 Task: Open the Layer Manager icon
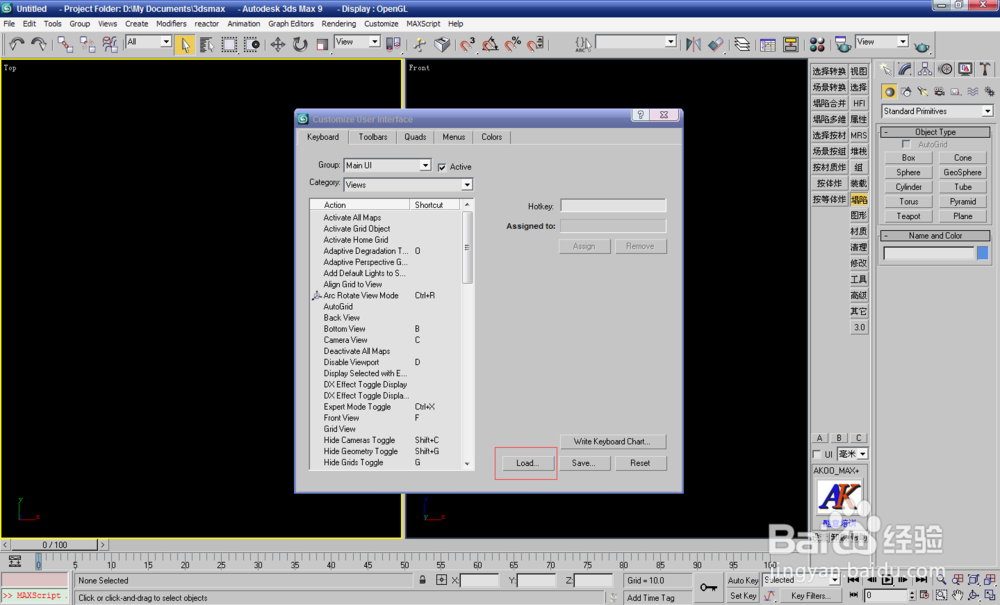pyautogui.click(x=742, y=44)
